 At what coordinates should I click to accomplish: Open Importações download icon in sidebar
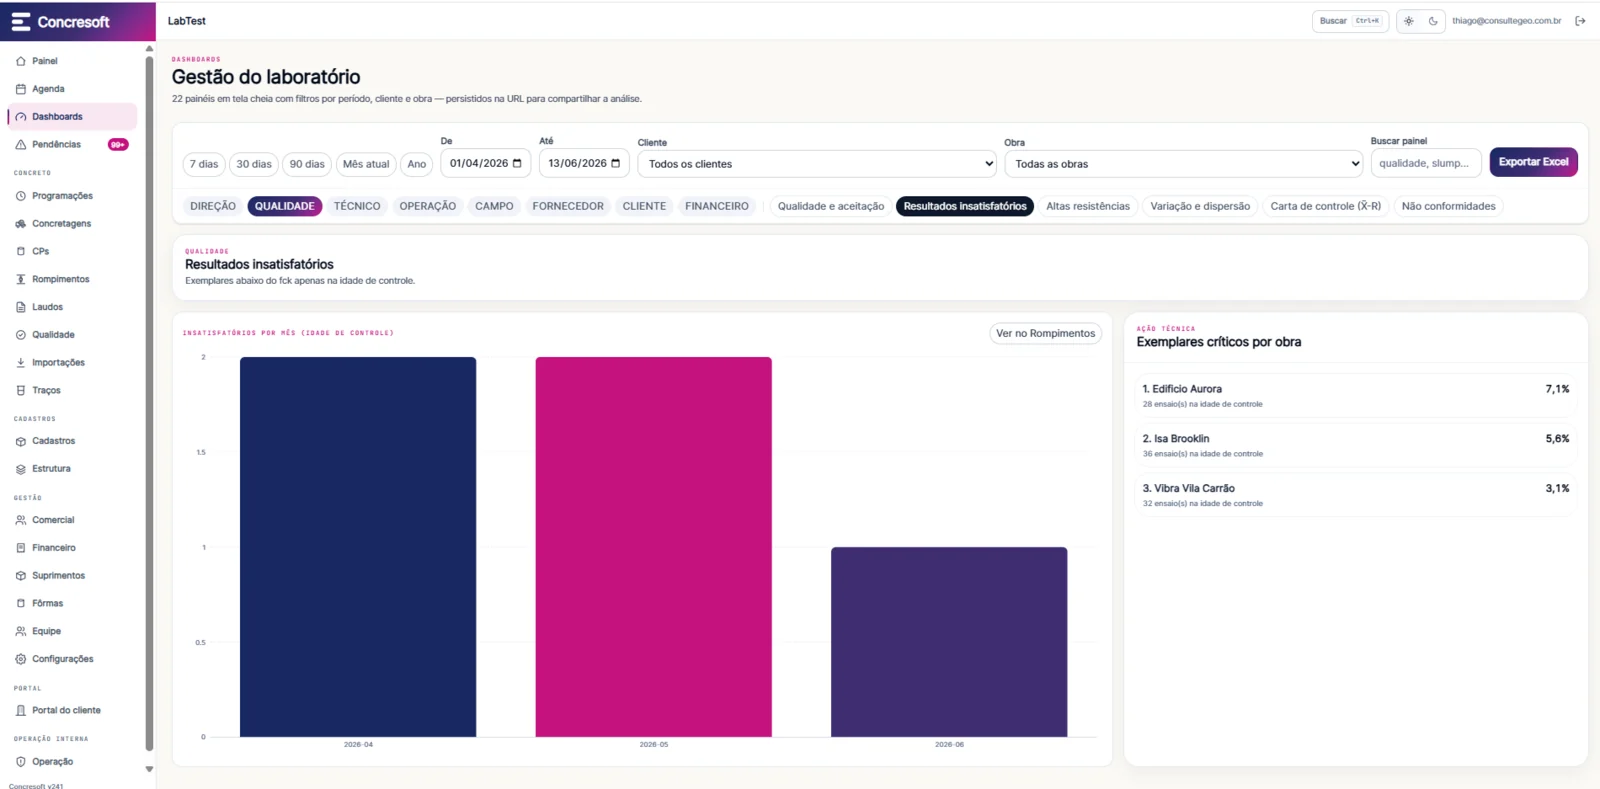point(20,363)
